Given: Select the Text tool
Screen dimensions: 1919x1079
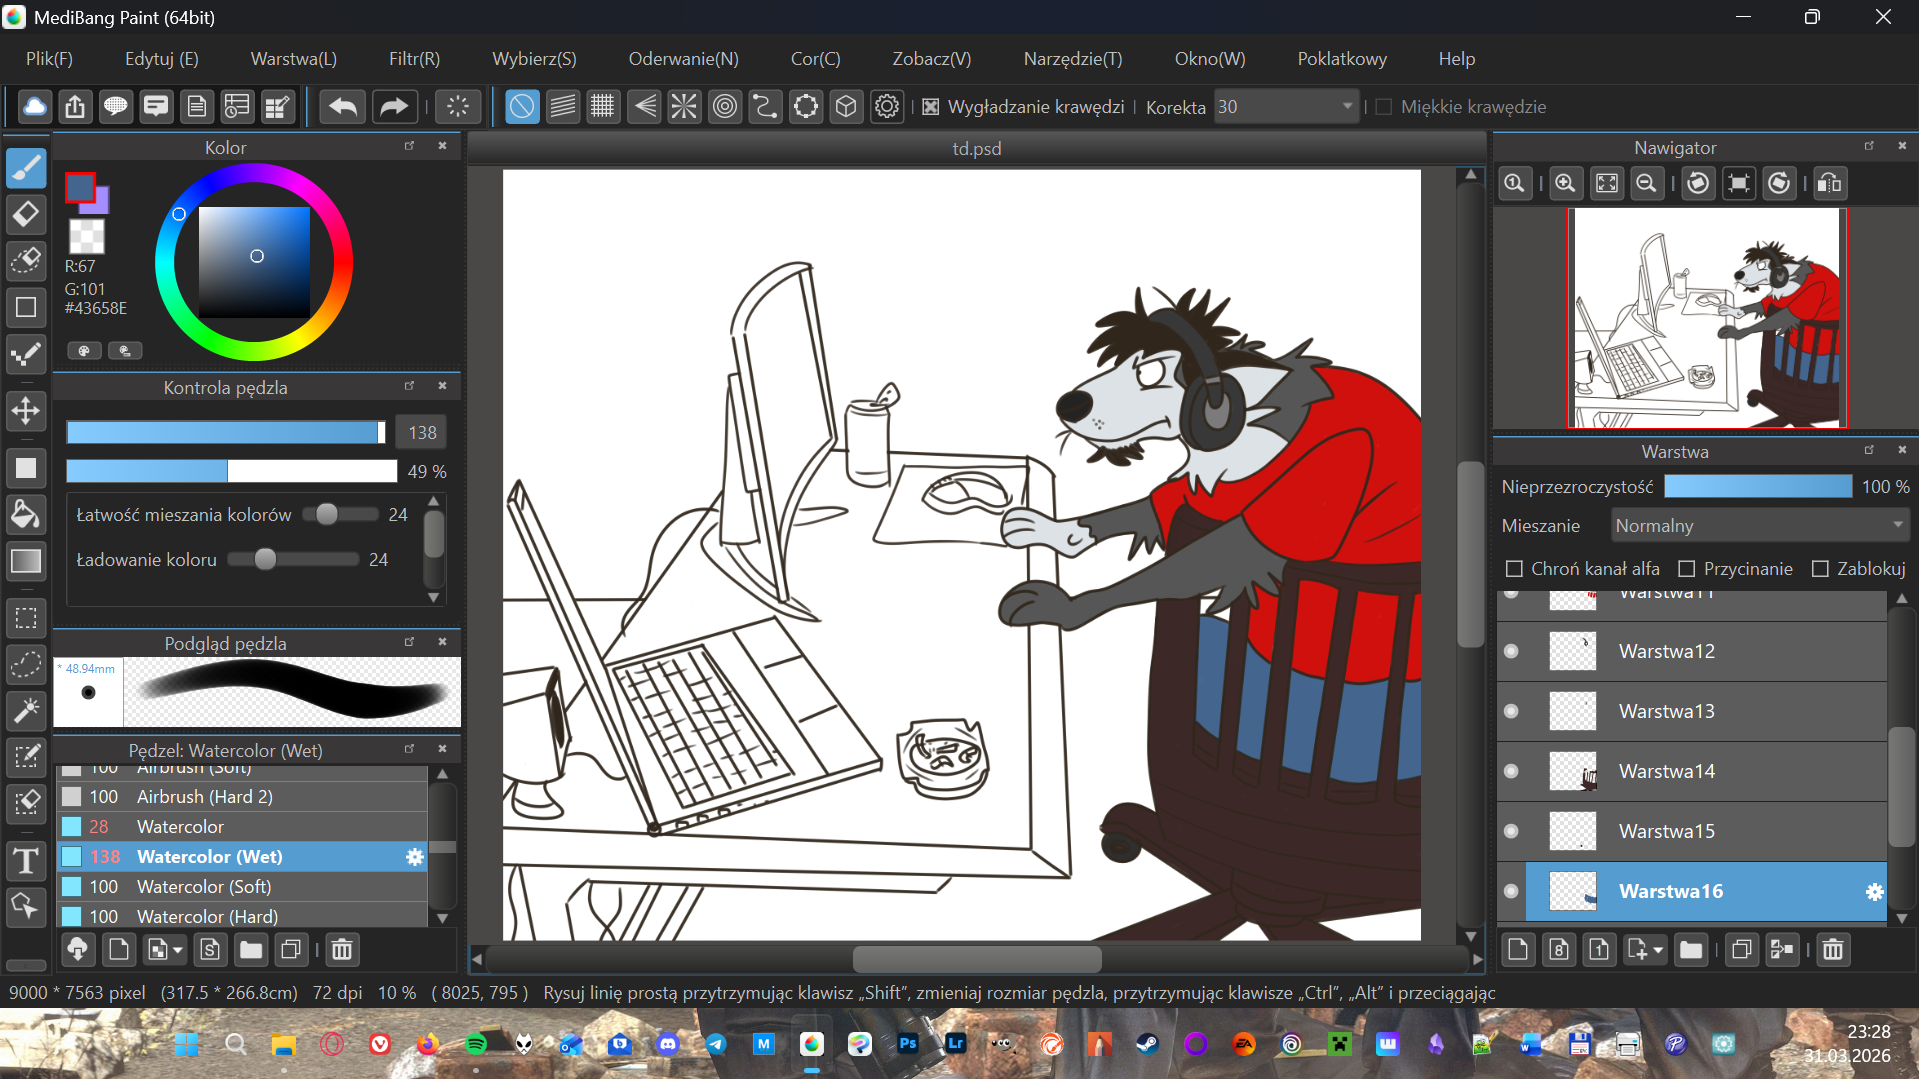Looking at the screenshot, I should click(x=26, y=860).
